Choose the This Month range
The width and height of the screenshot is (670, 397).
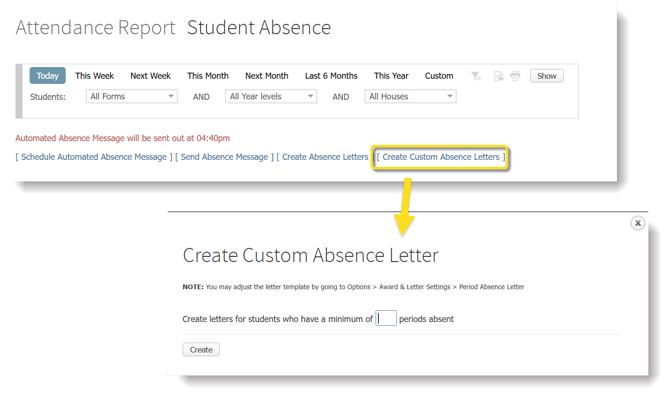(x=208, y=76)
